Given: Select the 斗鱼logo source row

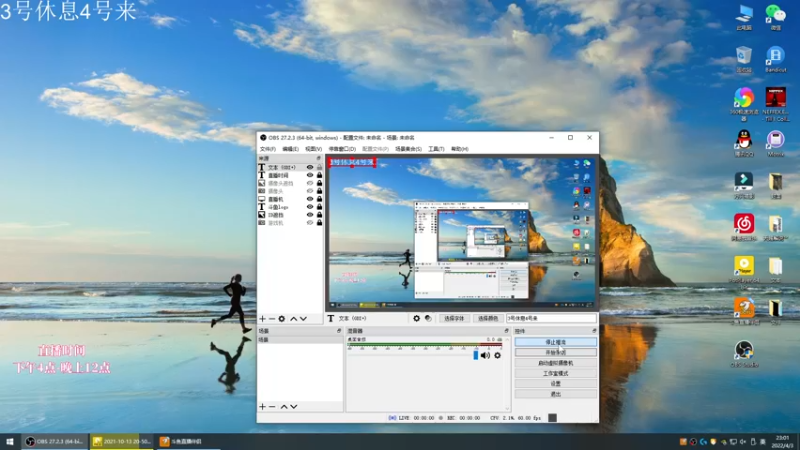Looking at the screenshot, I should [x=290, y=207].
